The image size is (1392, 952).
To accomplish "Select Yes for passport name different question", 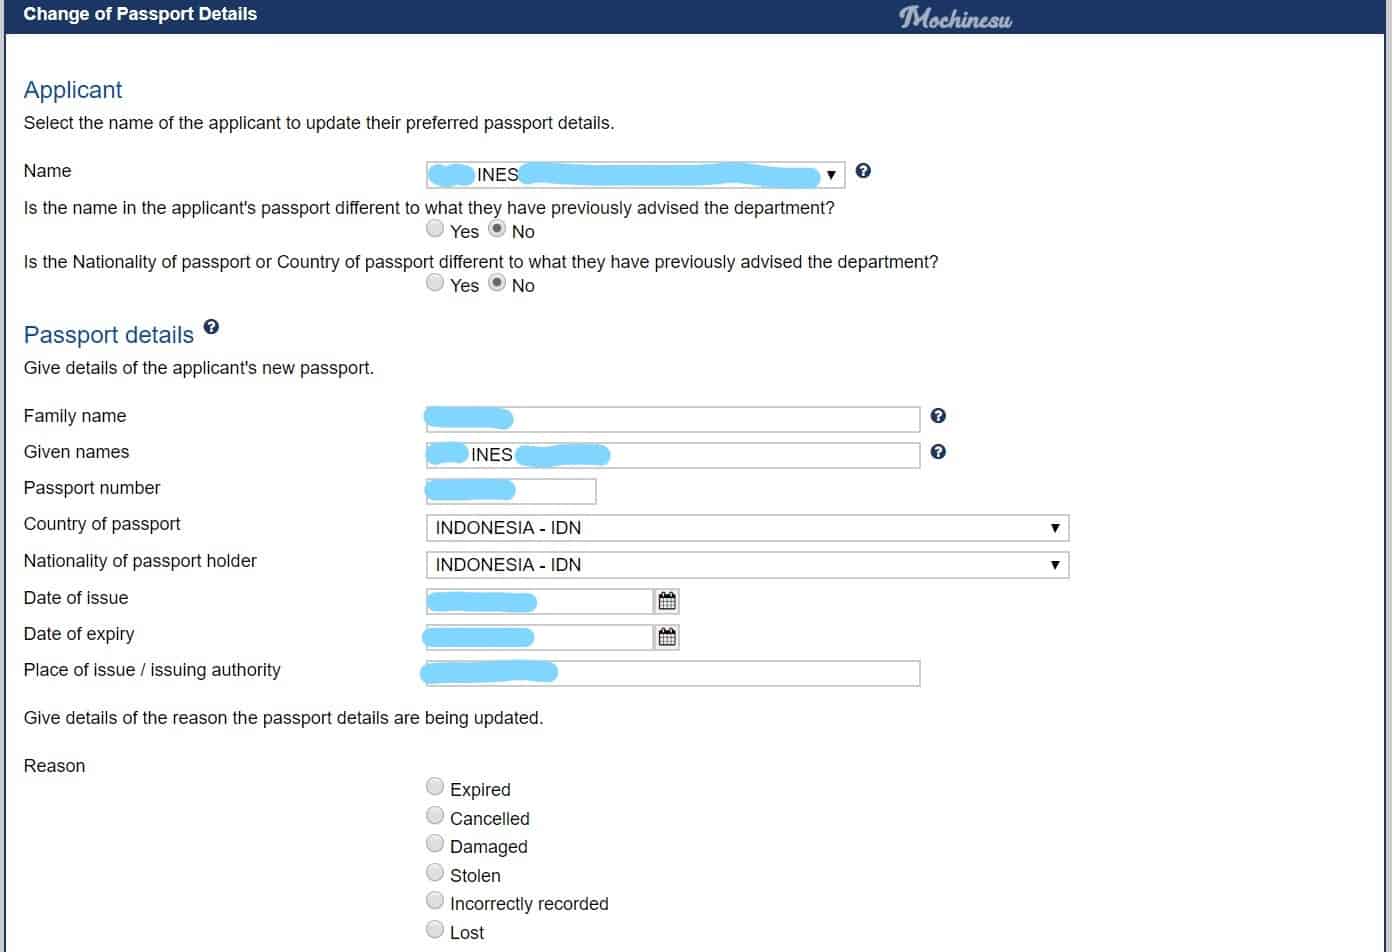I will (435, 229).
